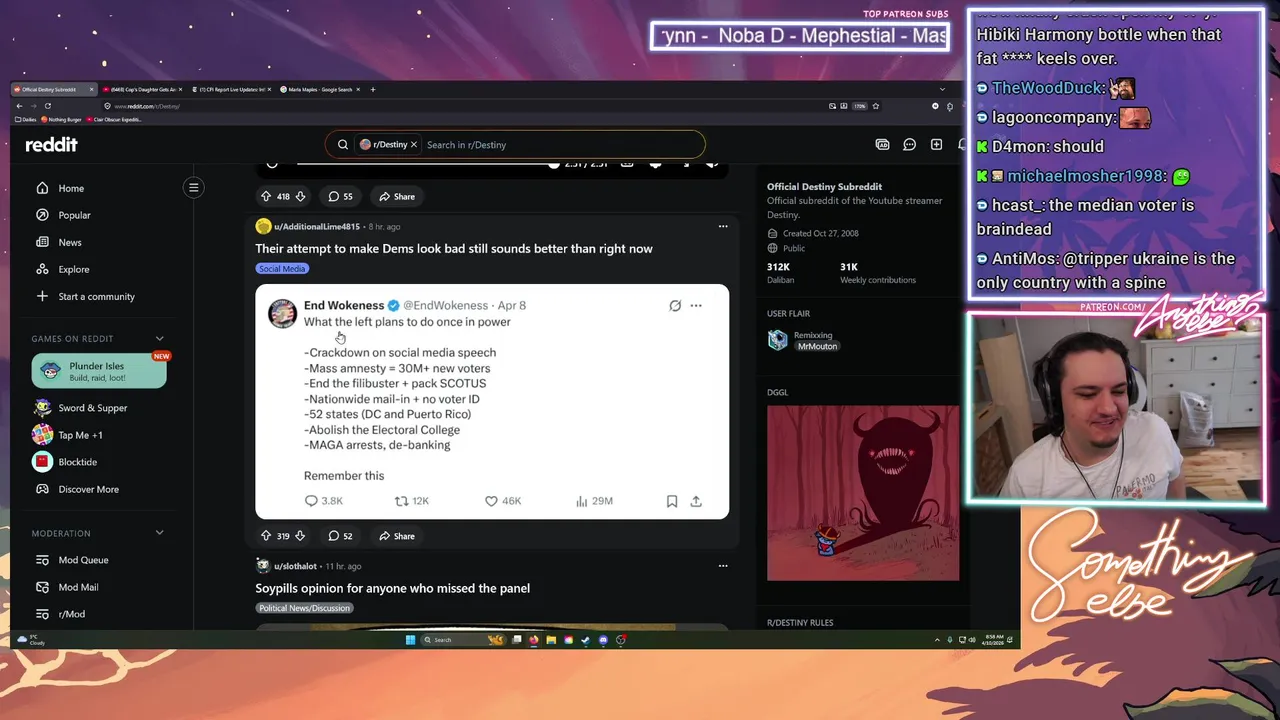The width and height of the screenshot is (1280, 720).
Task: Click the reddit logo in header
Action: [x=51, y=145]
